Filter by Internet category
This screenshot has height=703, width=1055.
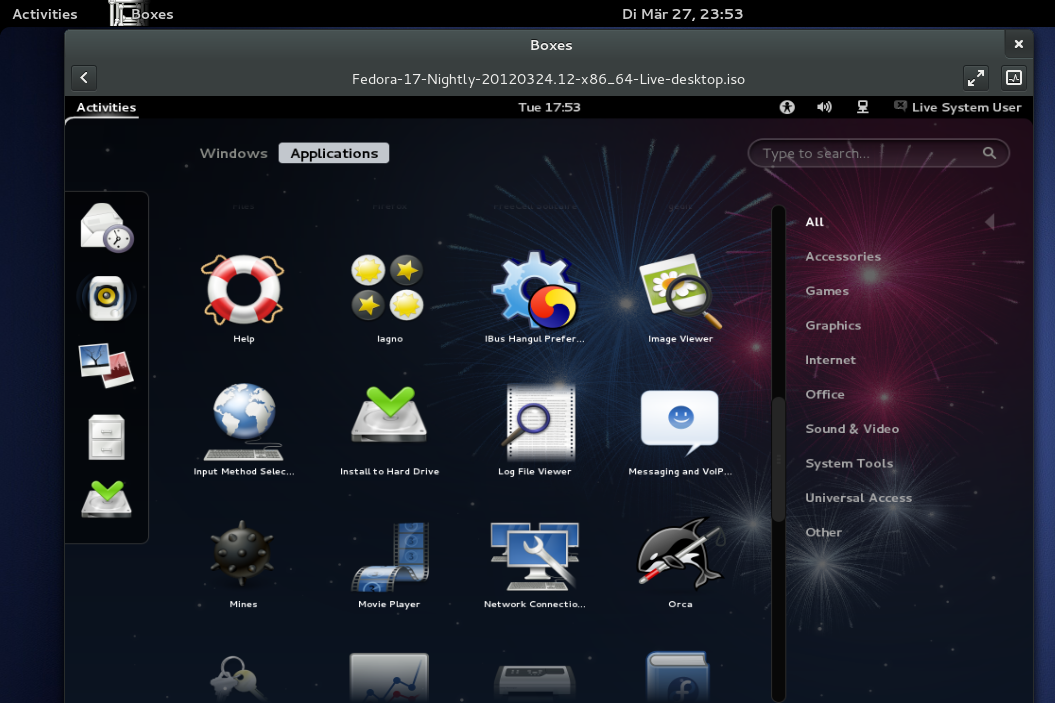[830, 360]
